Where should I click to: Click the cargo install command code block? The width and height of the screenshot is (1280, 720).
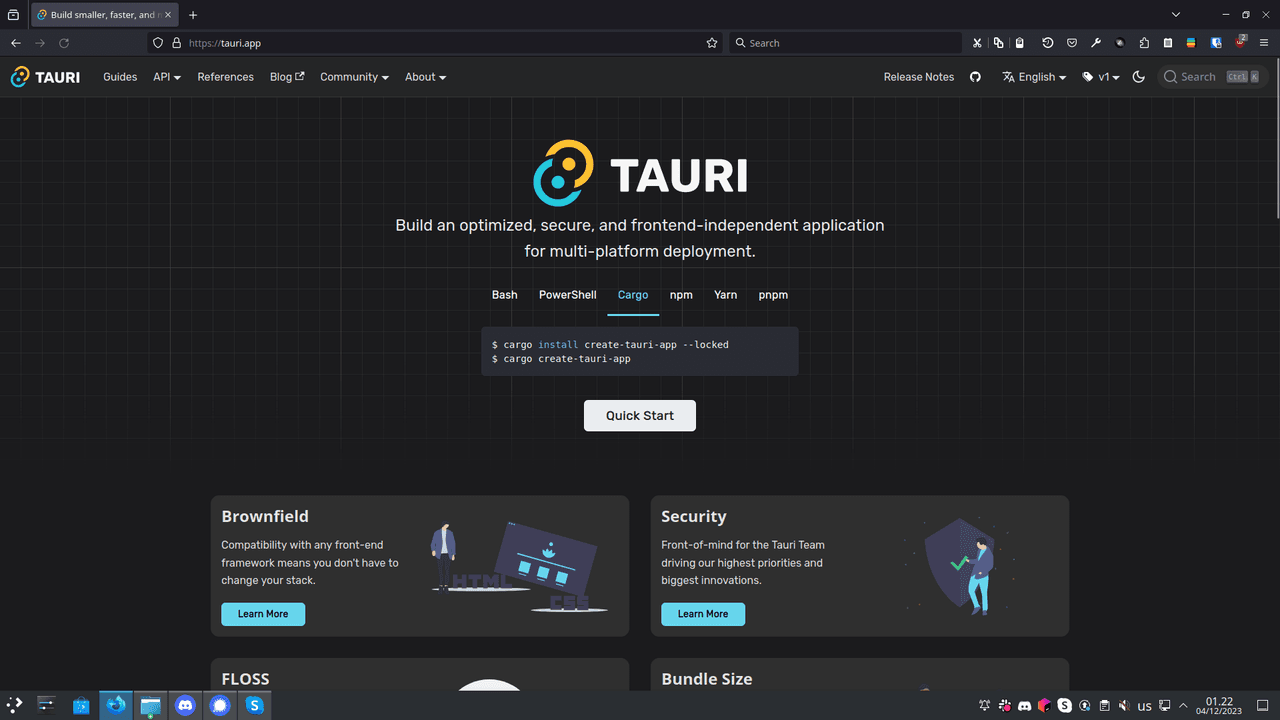pos(640,351)
